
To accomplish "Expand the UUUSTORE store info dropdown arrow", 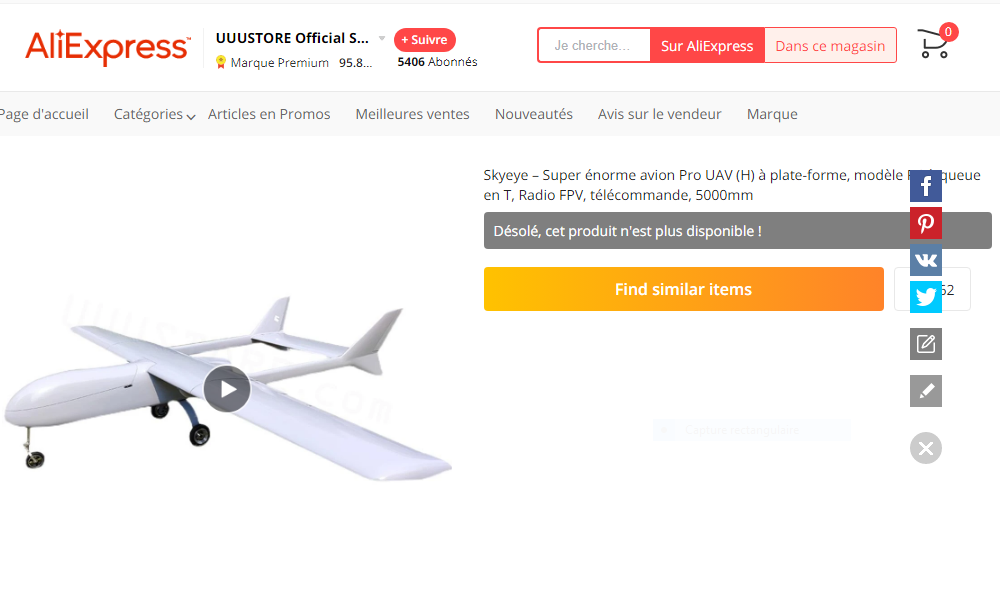I will [381, 38].
